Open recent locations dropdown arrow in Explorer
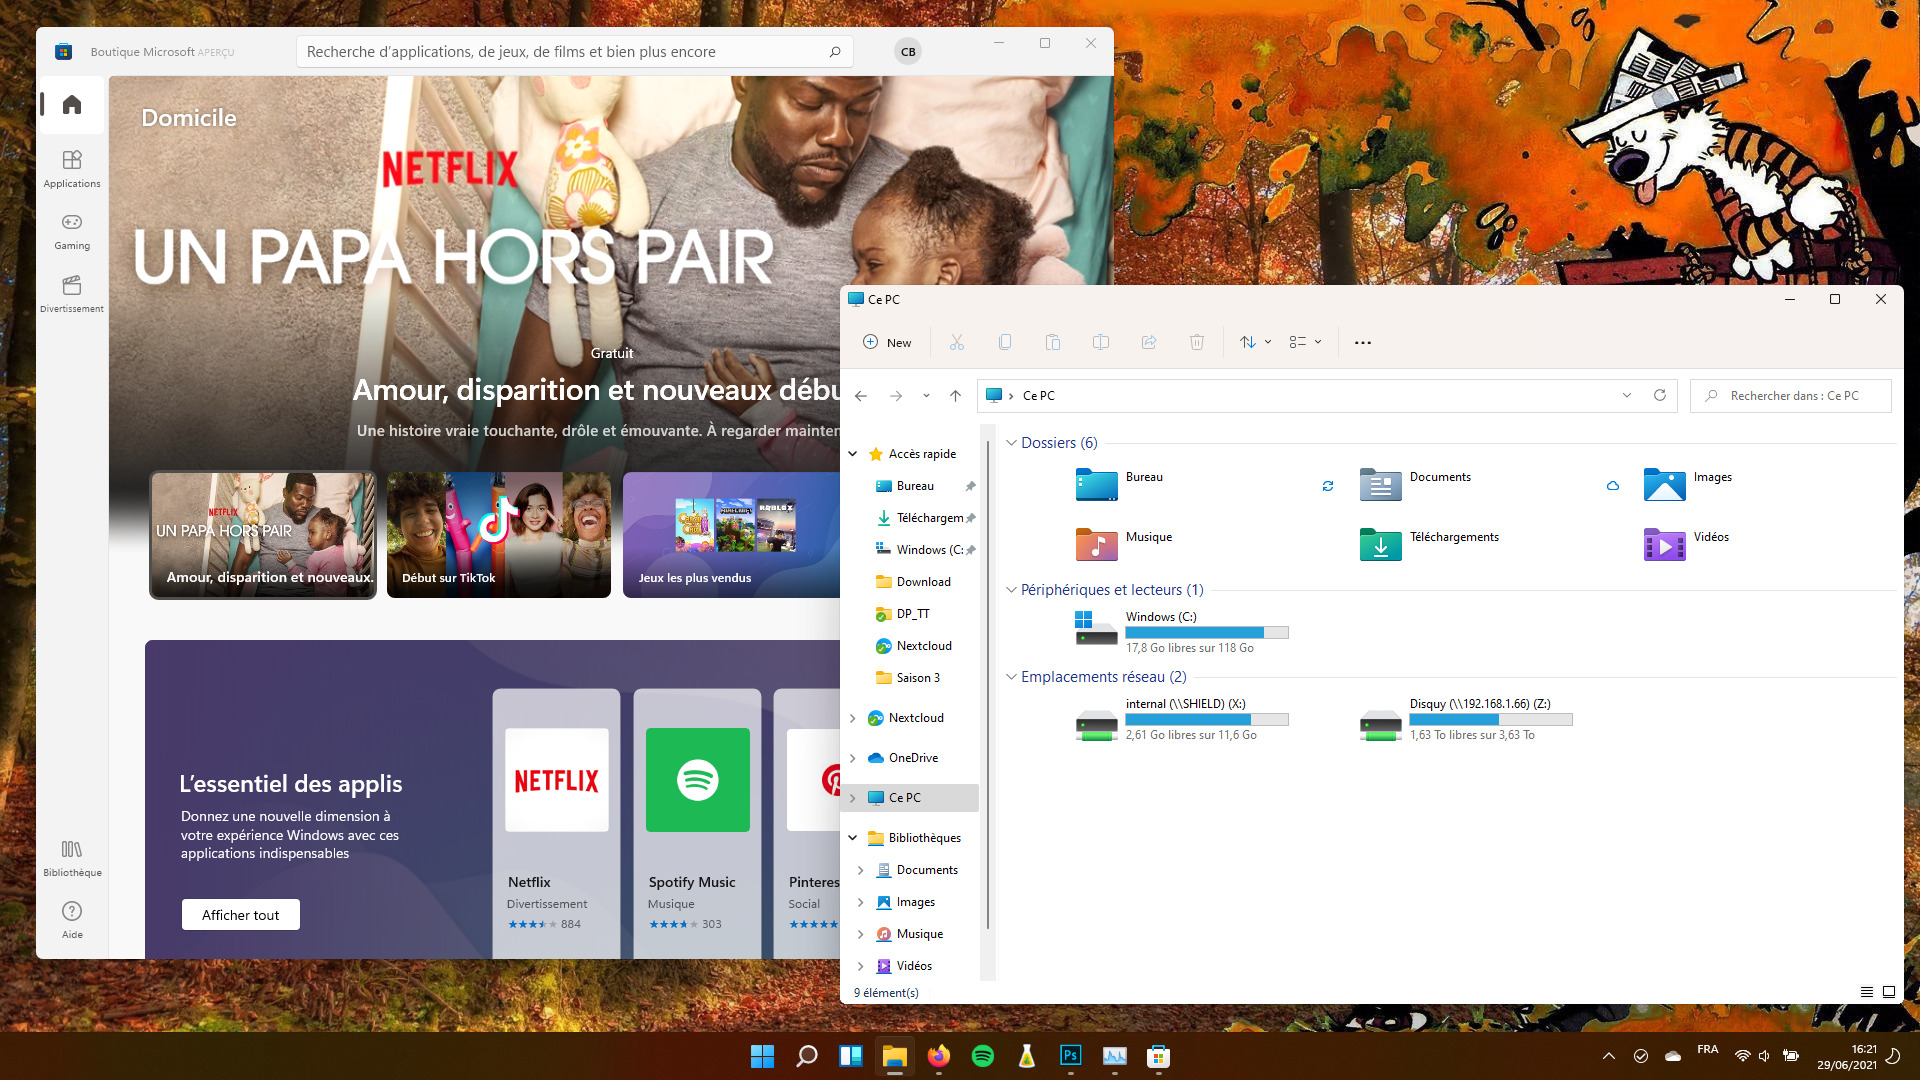Image resolution: width=1920 pixels, height=1080 pixels. [926, 396]
